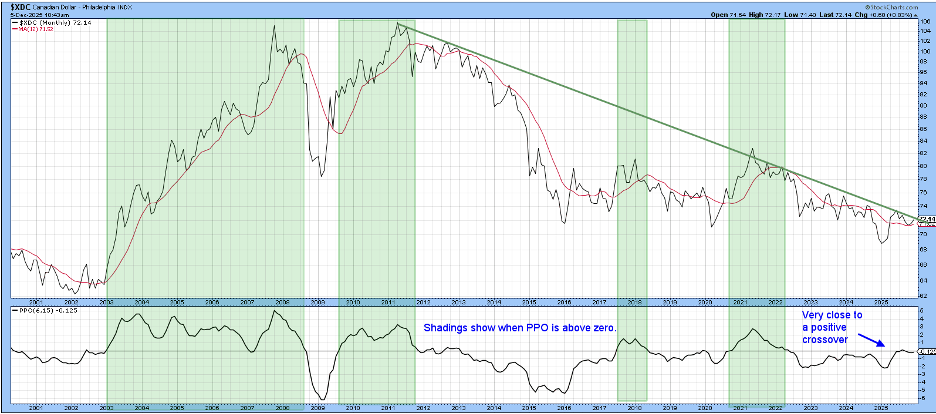The image size is (936, 414).
Task: Click the narrow green shaded band near 2018
Action: click(x=632, y=150)
